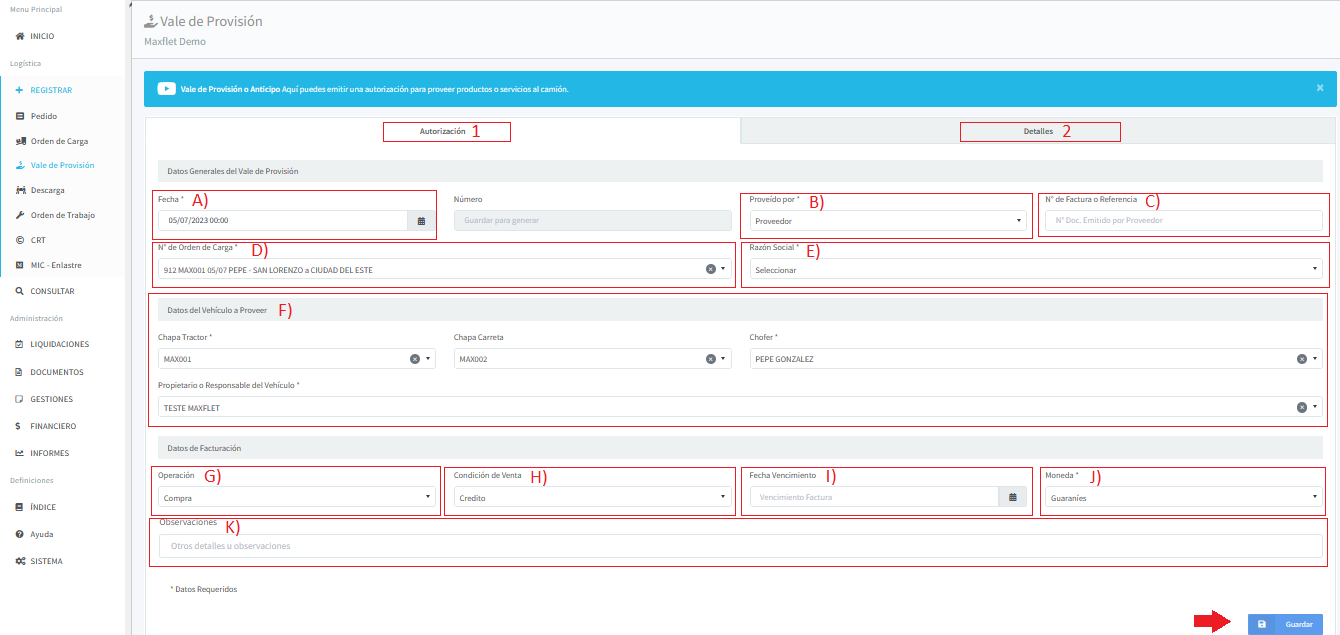Play the video icon in the blue banner
This screenshot has width=1340, height=635.
[166, 89]
